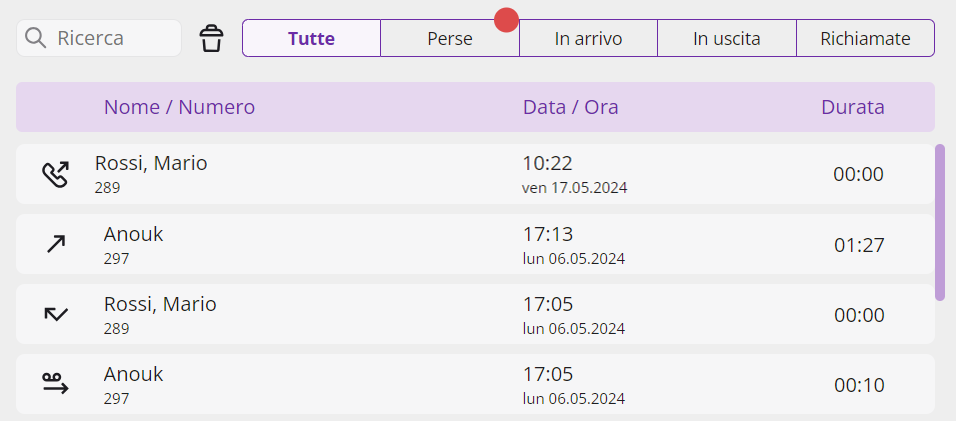Click the Durata column header

[853, 107]
